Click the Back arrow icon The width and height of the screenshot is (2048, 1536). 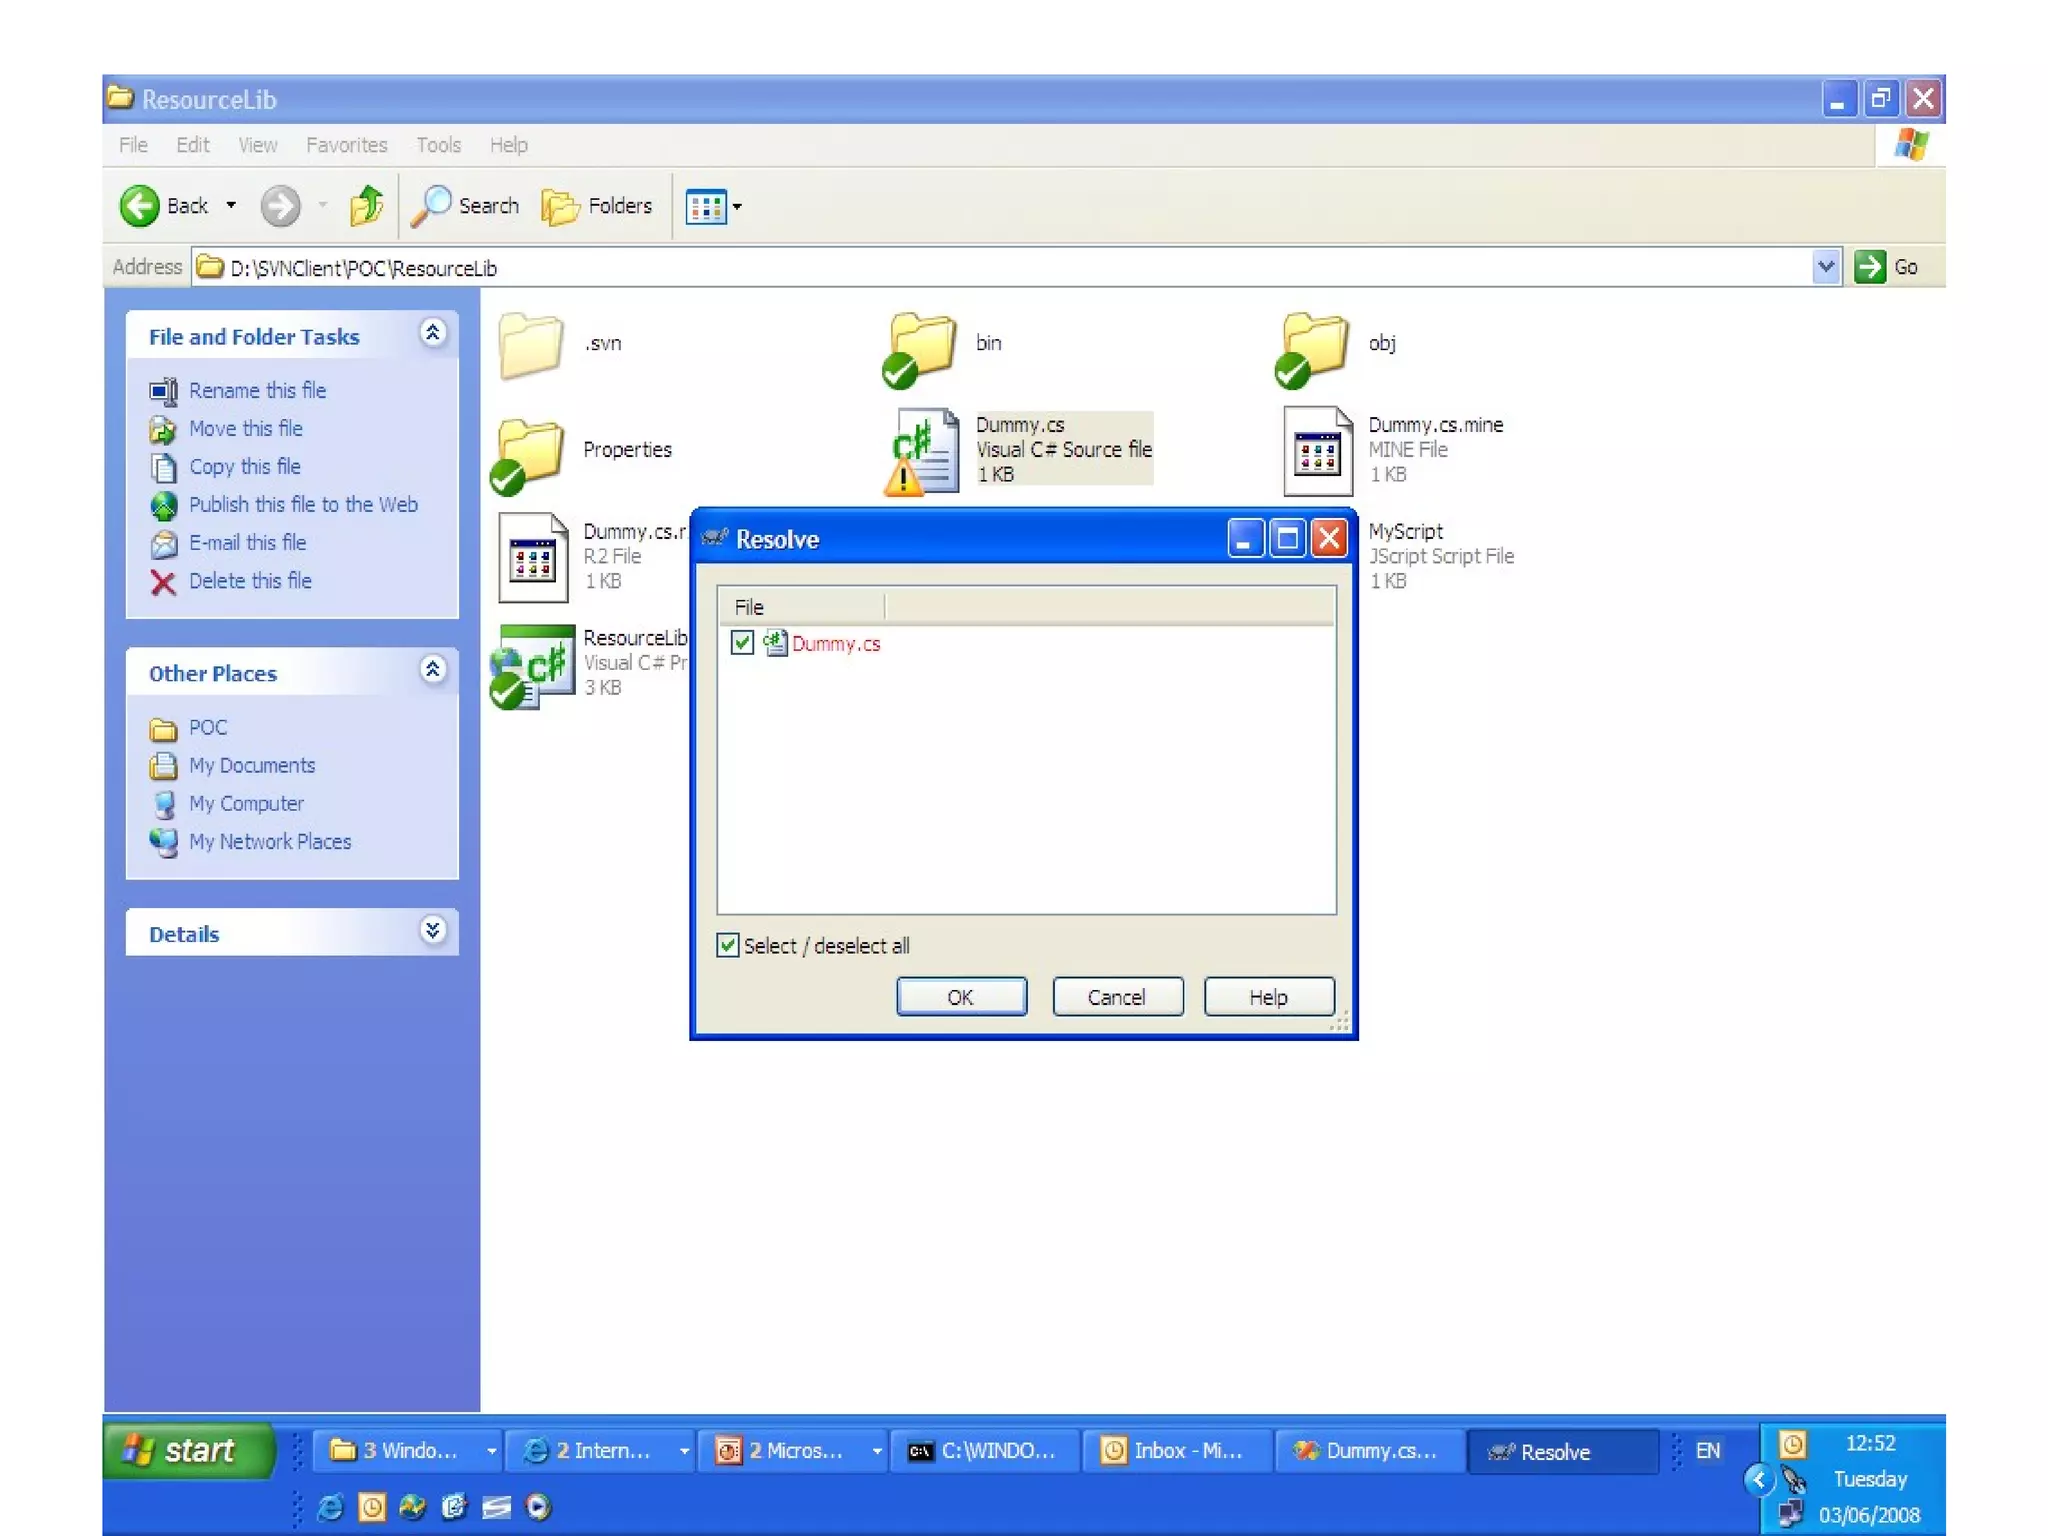coord(140,206)
